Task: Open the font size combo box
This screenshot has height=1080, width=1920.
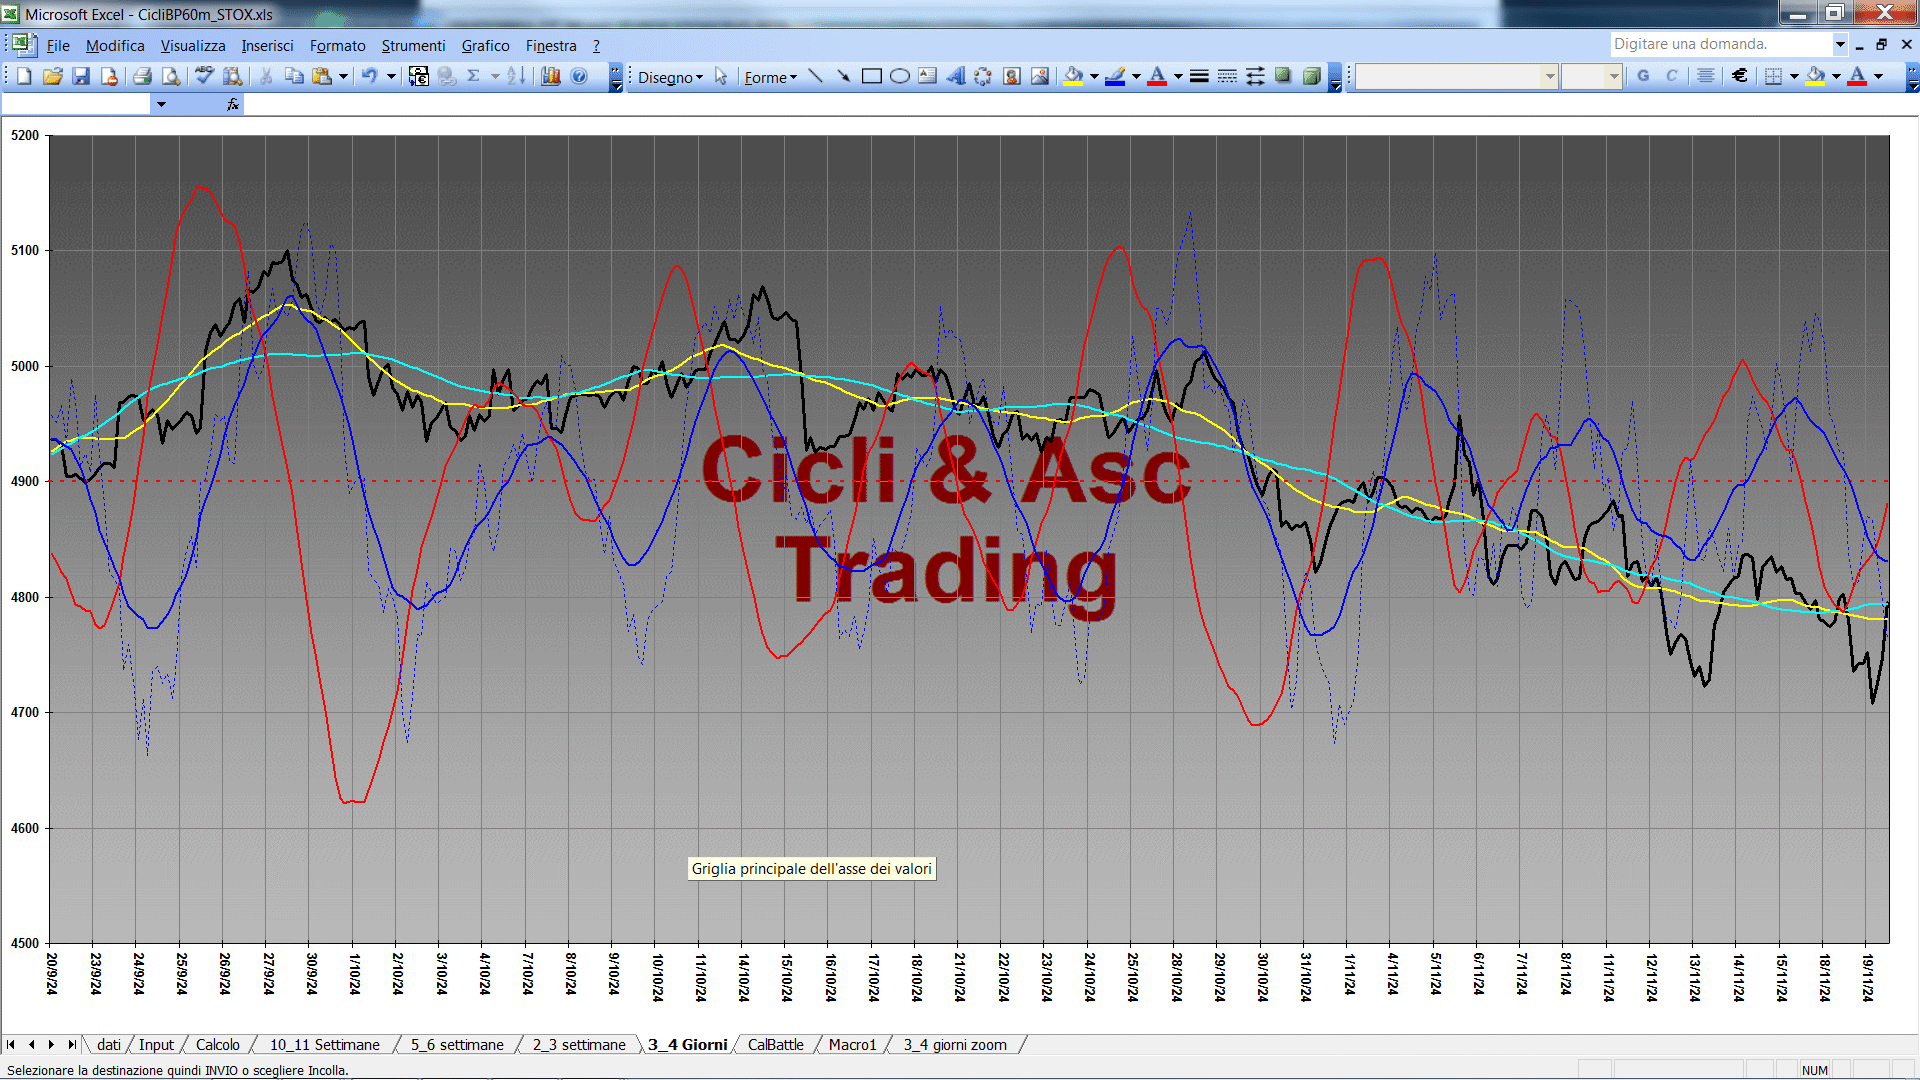Action: point(1591,76)
